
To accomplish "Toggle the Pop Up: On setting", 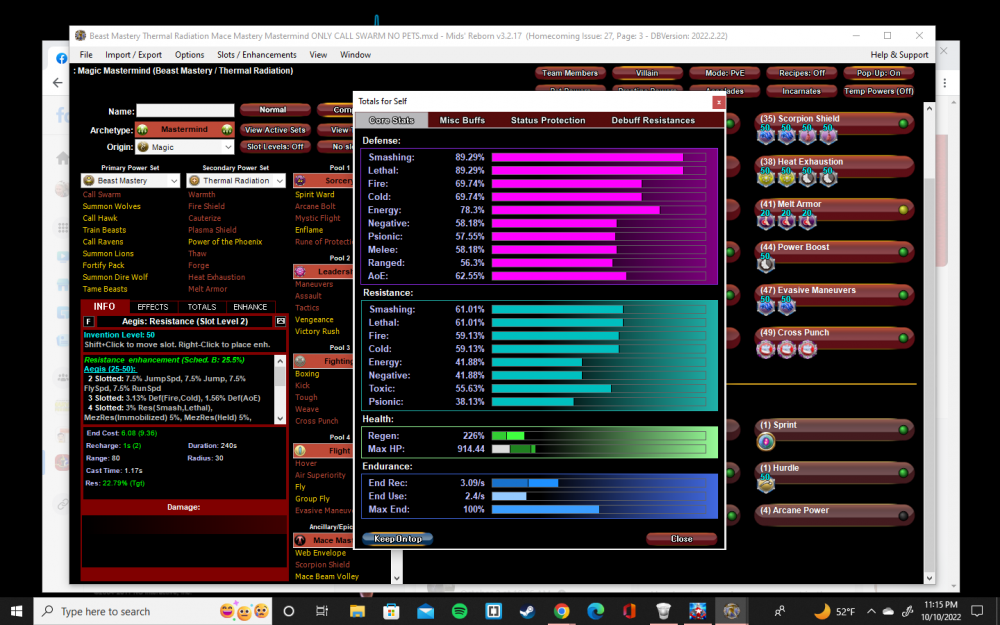I will point(878,72).
